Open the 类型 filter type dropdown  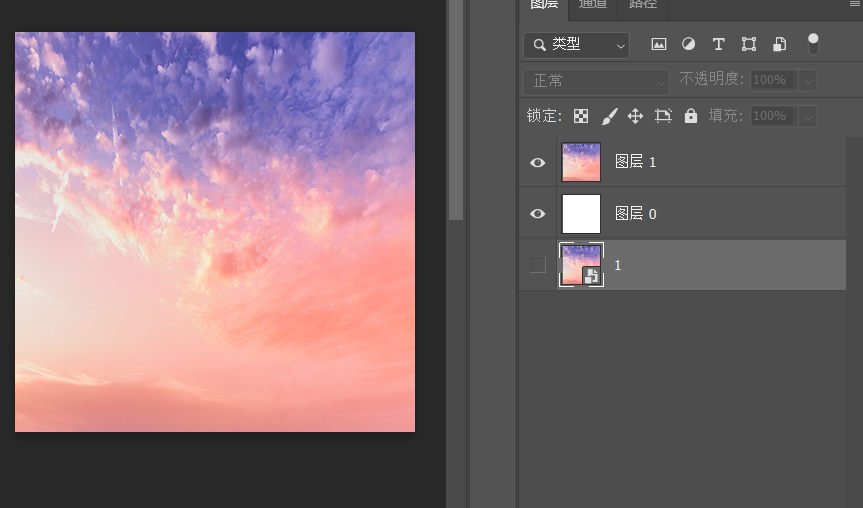(577, 45)
